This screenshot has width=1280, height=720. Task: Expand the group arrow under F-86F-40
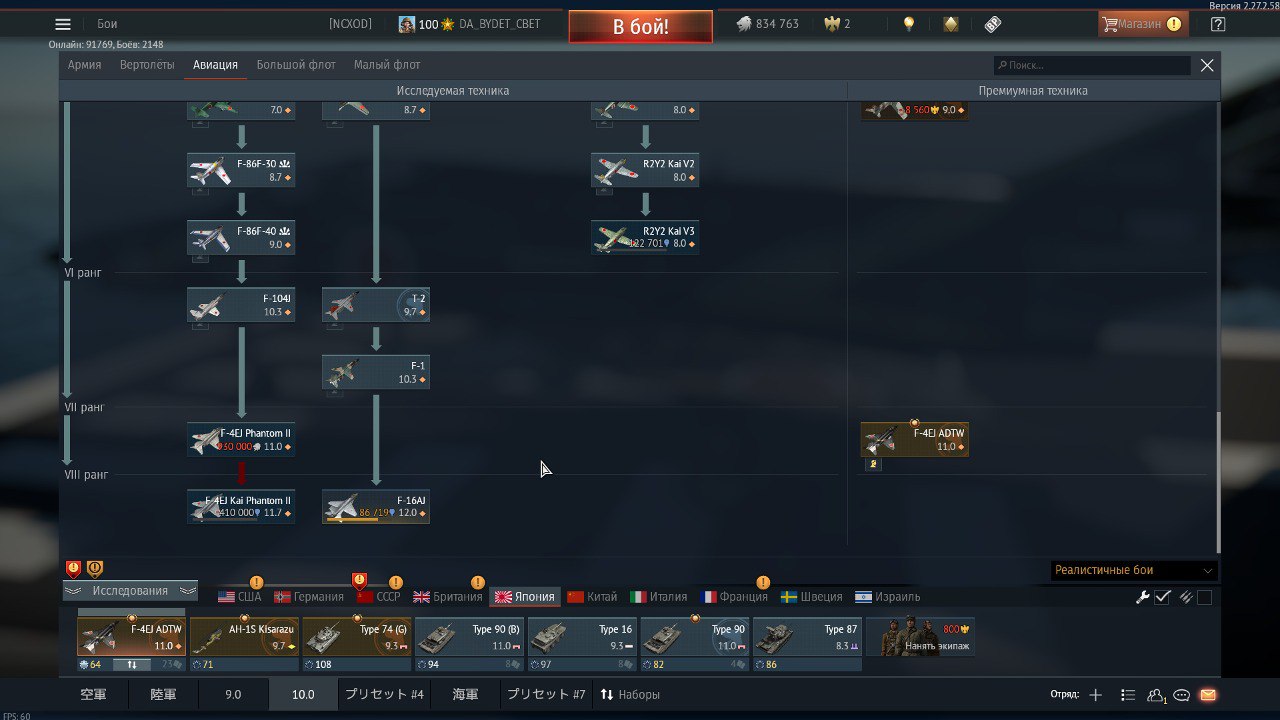(200, 257)
